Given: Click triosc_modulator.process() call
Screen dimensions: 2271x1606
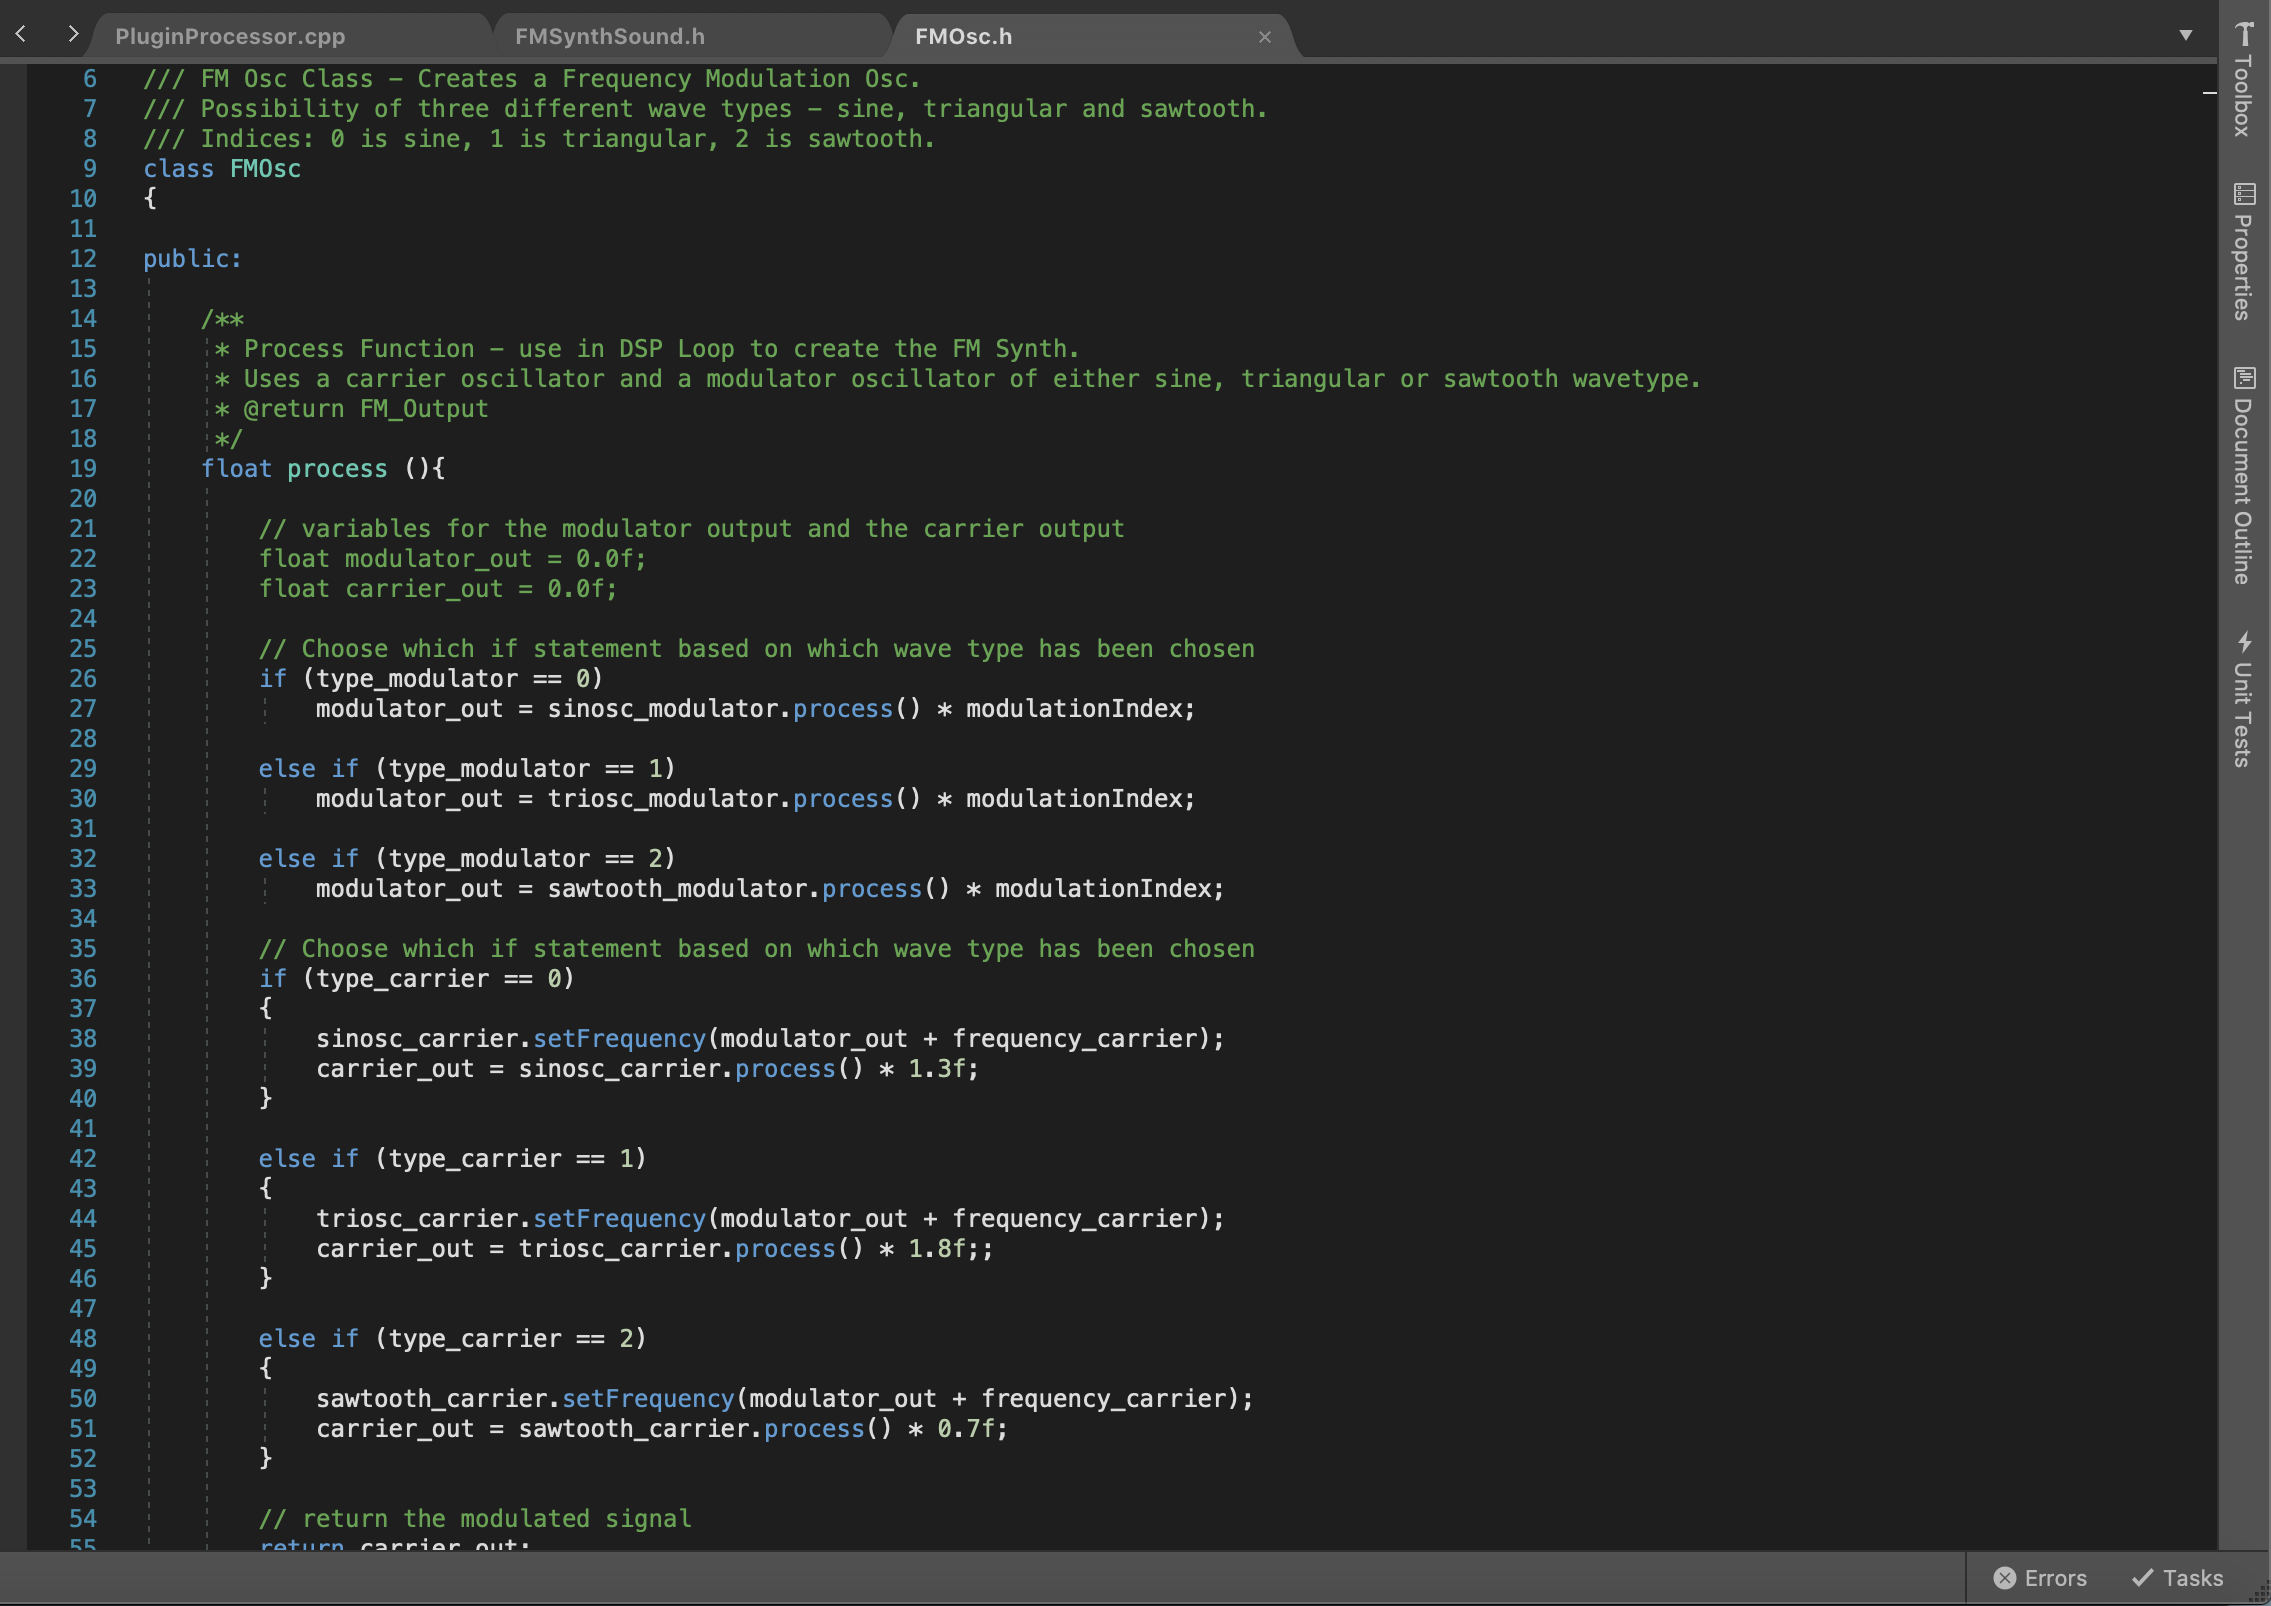Looking at the screenshot, I should click(734, 798).
